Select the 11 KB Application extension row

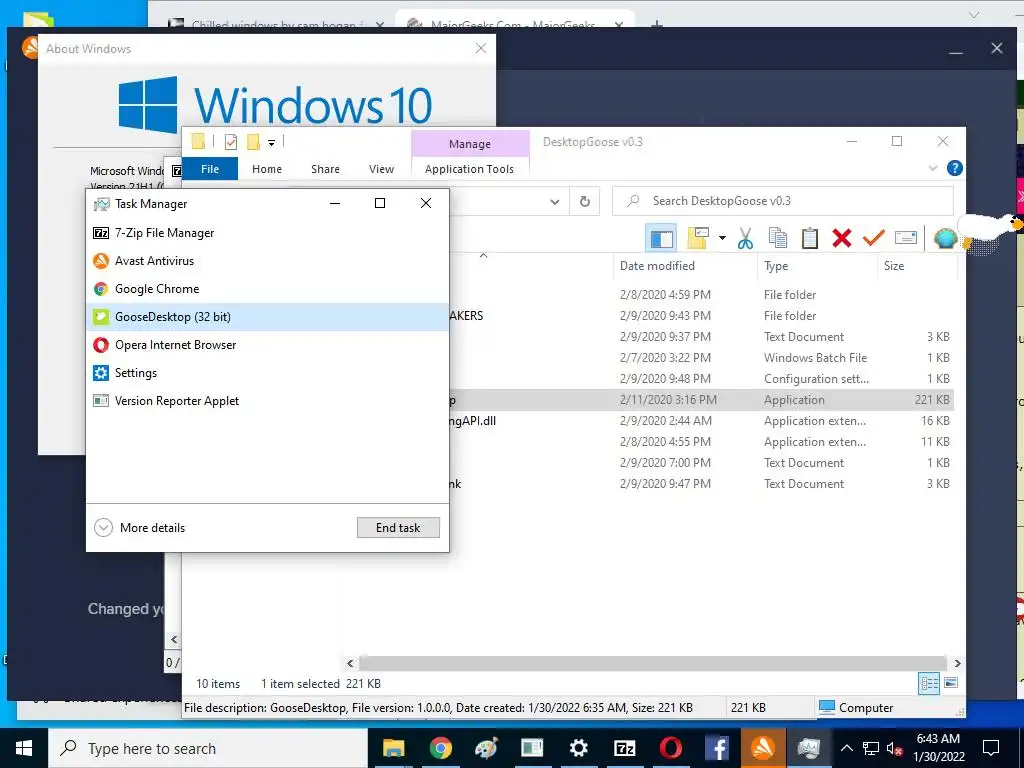click(700, 442)
